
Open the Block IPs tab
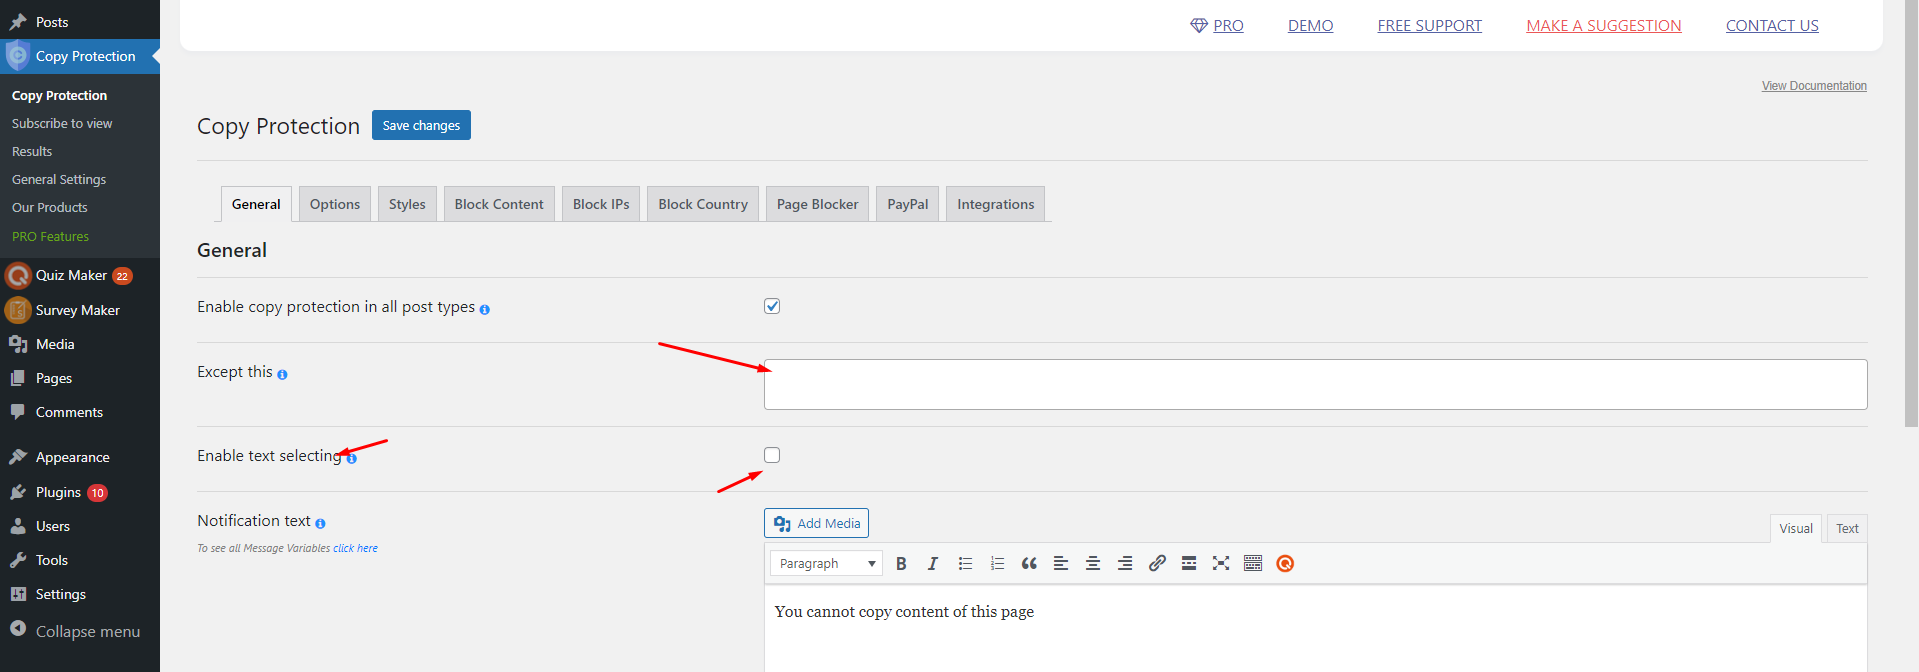coord(601,204)
